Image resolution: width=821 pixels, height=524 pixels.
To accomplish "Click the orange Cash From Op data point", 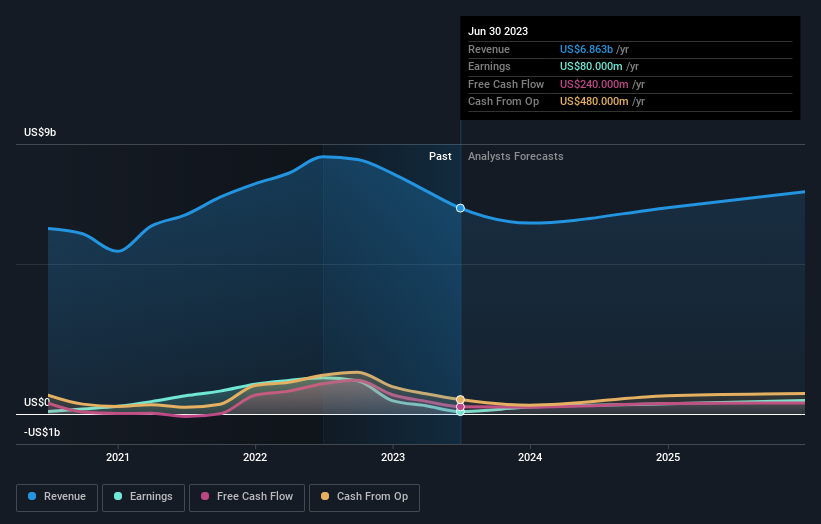I will point(460,400).
